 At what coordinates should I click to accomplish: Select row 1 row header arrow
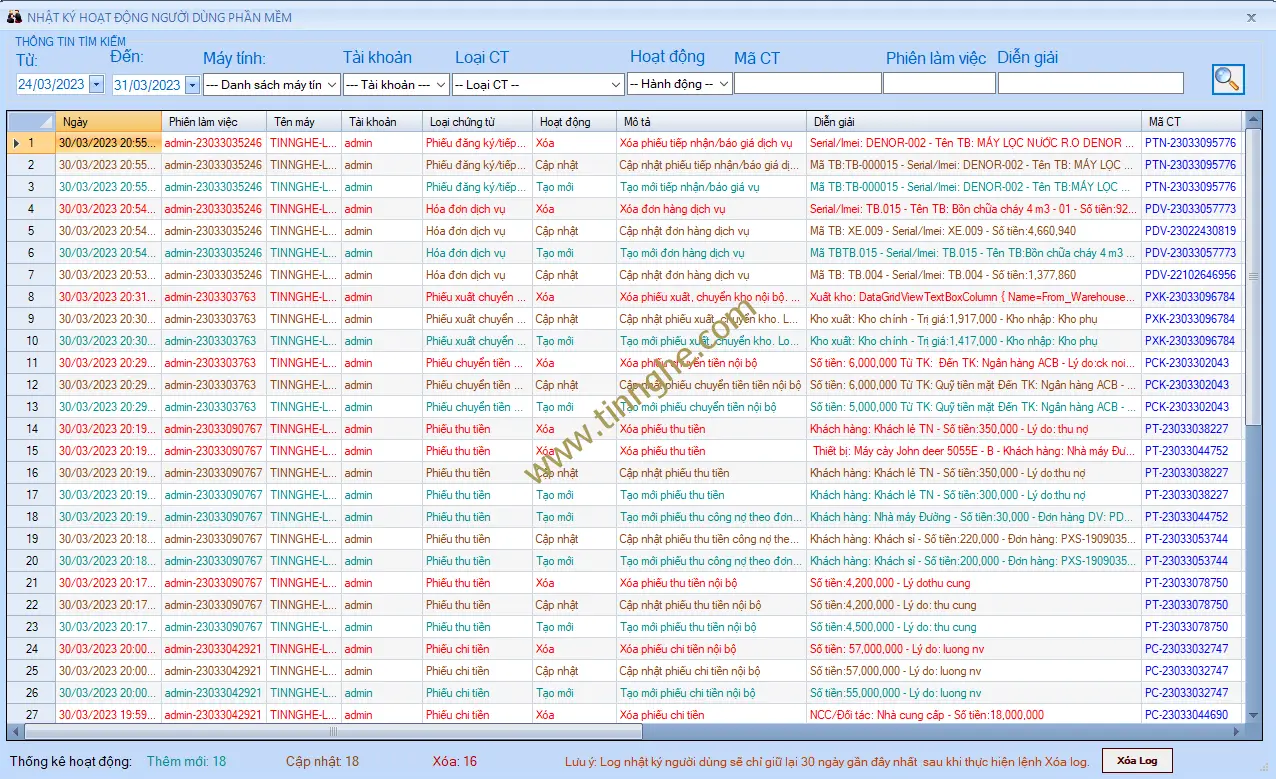pyautogui.click(x=32, y=143)
